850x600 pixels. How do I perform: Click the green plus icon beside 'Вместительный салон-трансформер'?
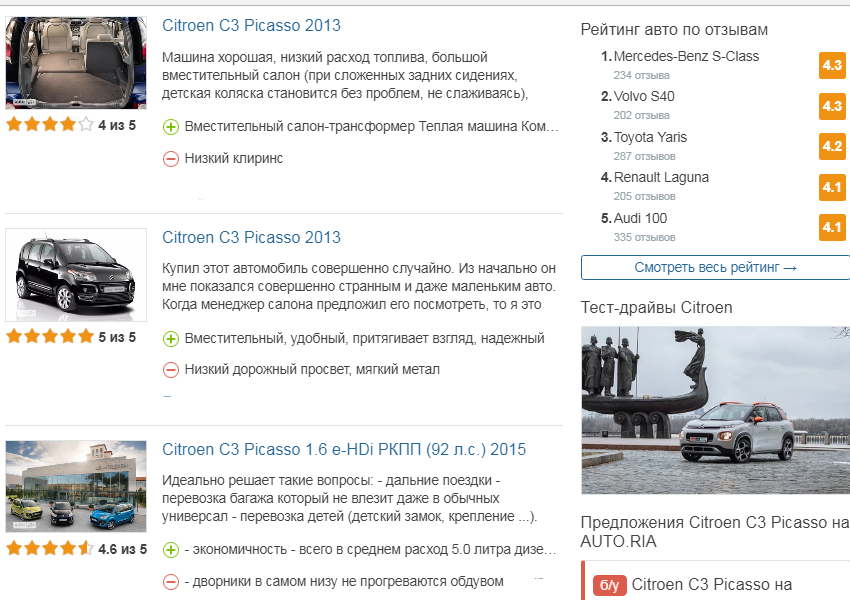click(x=171, y=127)
